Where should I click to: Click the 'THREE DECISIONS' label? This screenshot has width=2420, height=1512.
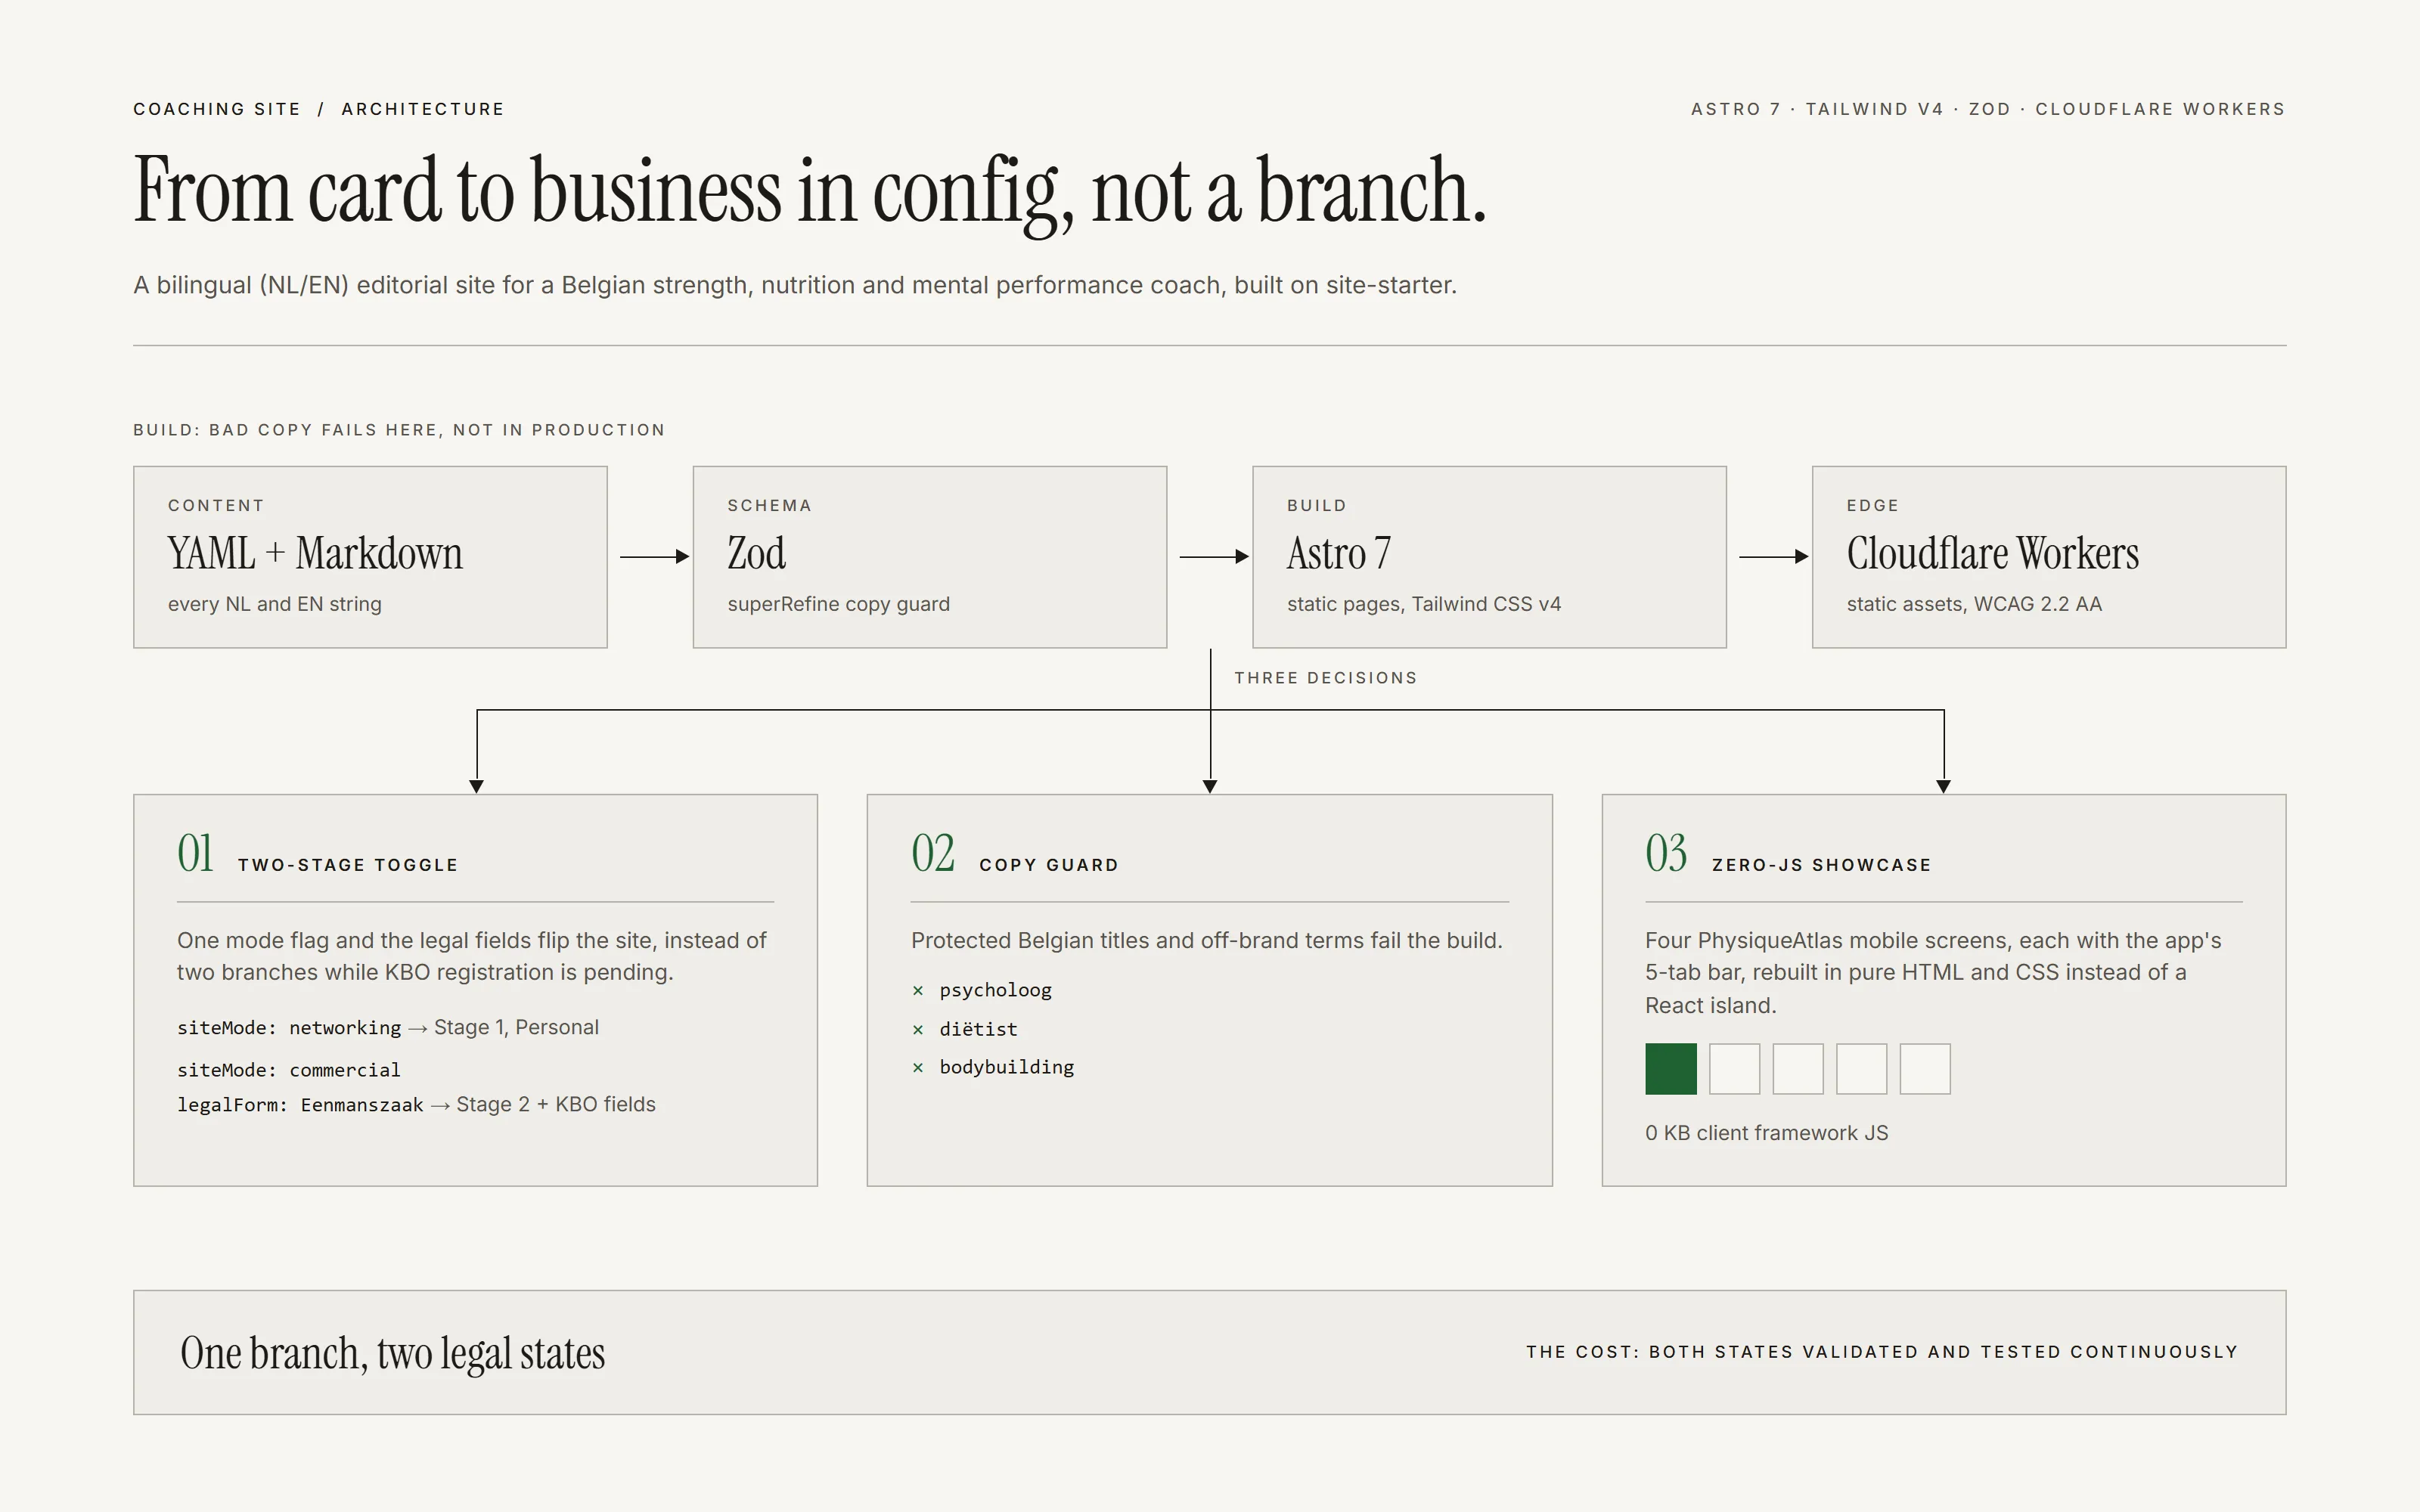[1326, 678]
